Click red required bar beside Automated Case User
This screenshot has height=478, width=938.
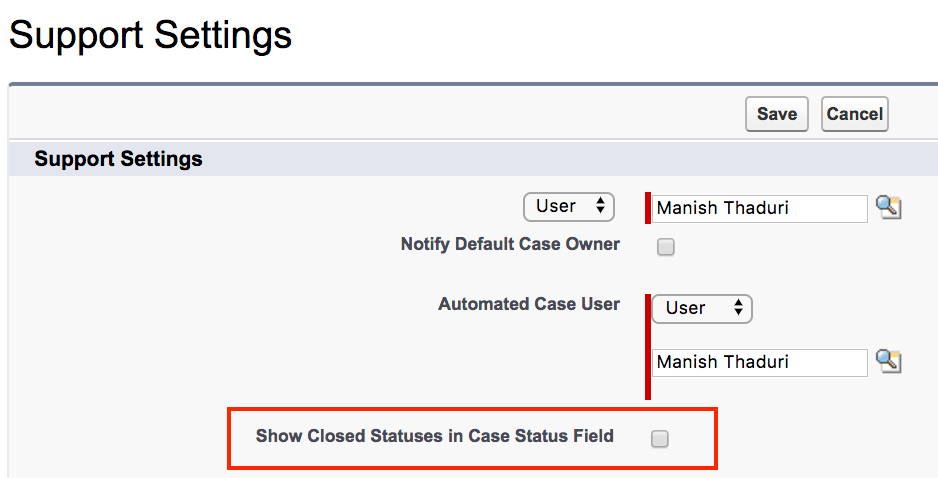[x=647, y=345]
